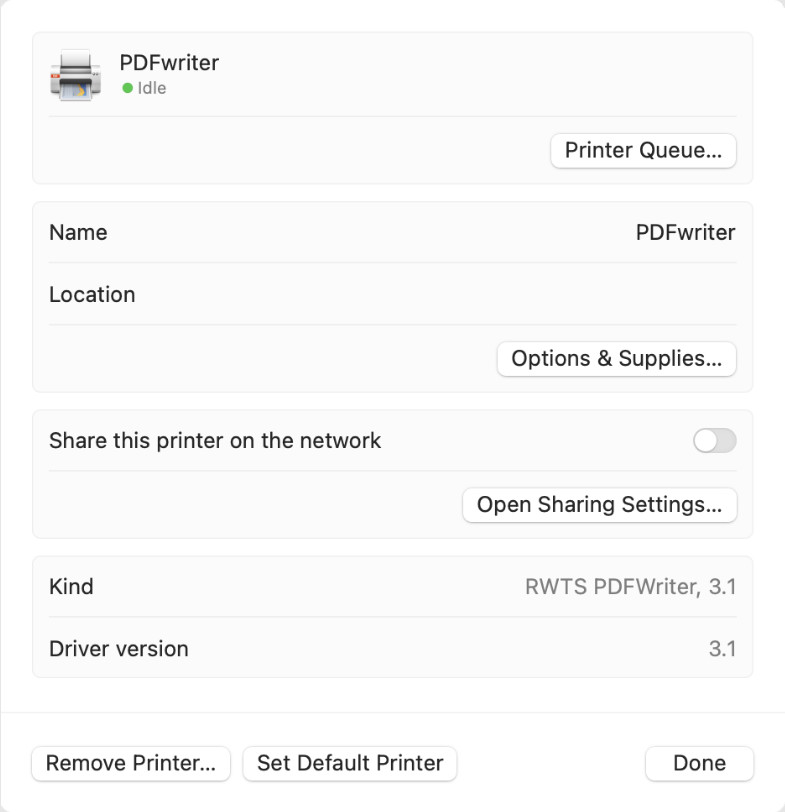785x812 pixels.
Task: Click the PDFwriter name field value
Action: pos(685,233)
